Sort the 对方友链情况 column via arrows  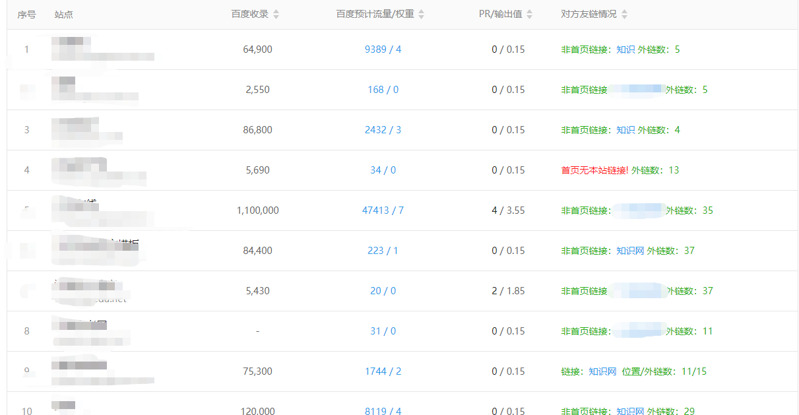[625, 15]
